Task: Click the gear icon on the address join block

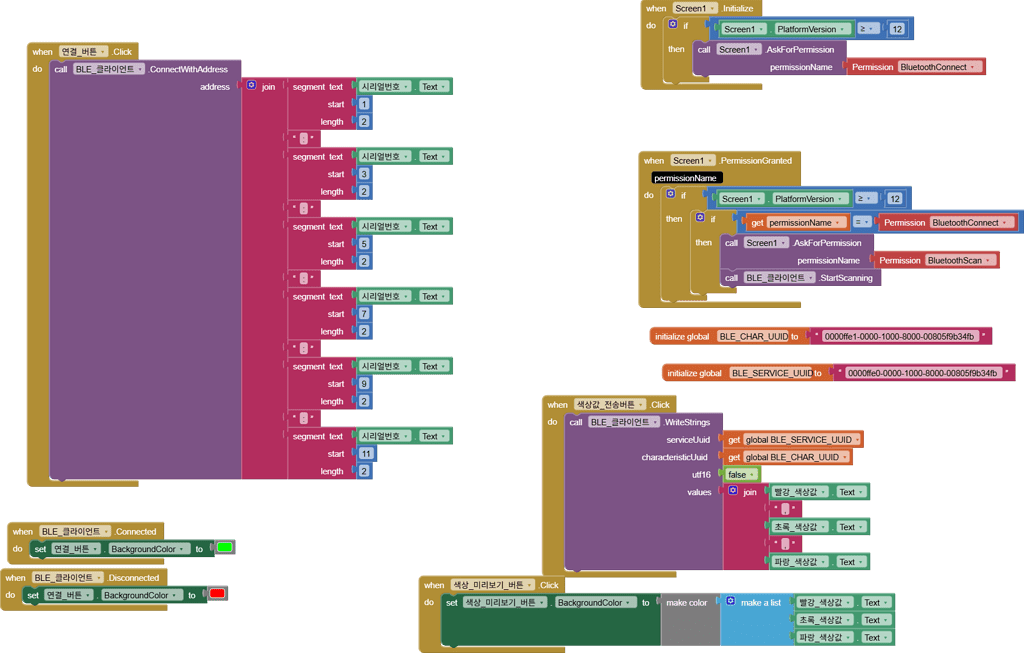Action: pos(251,87)
